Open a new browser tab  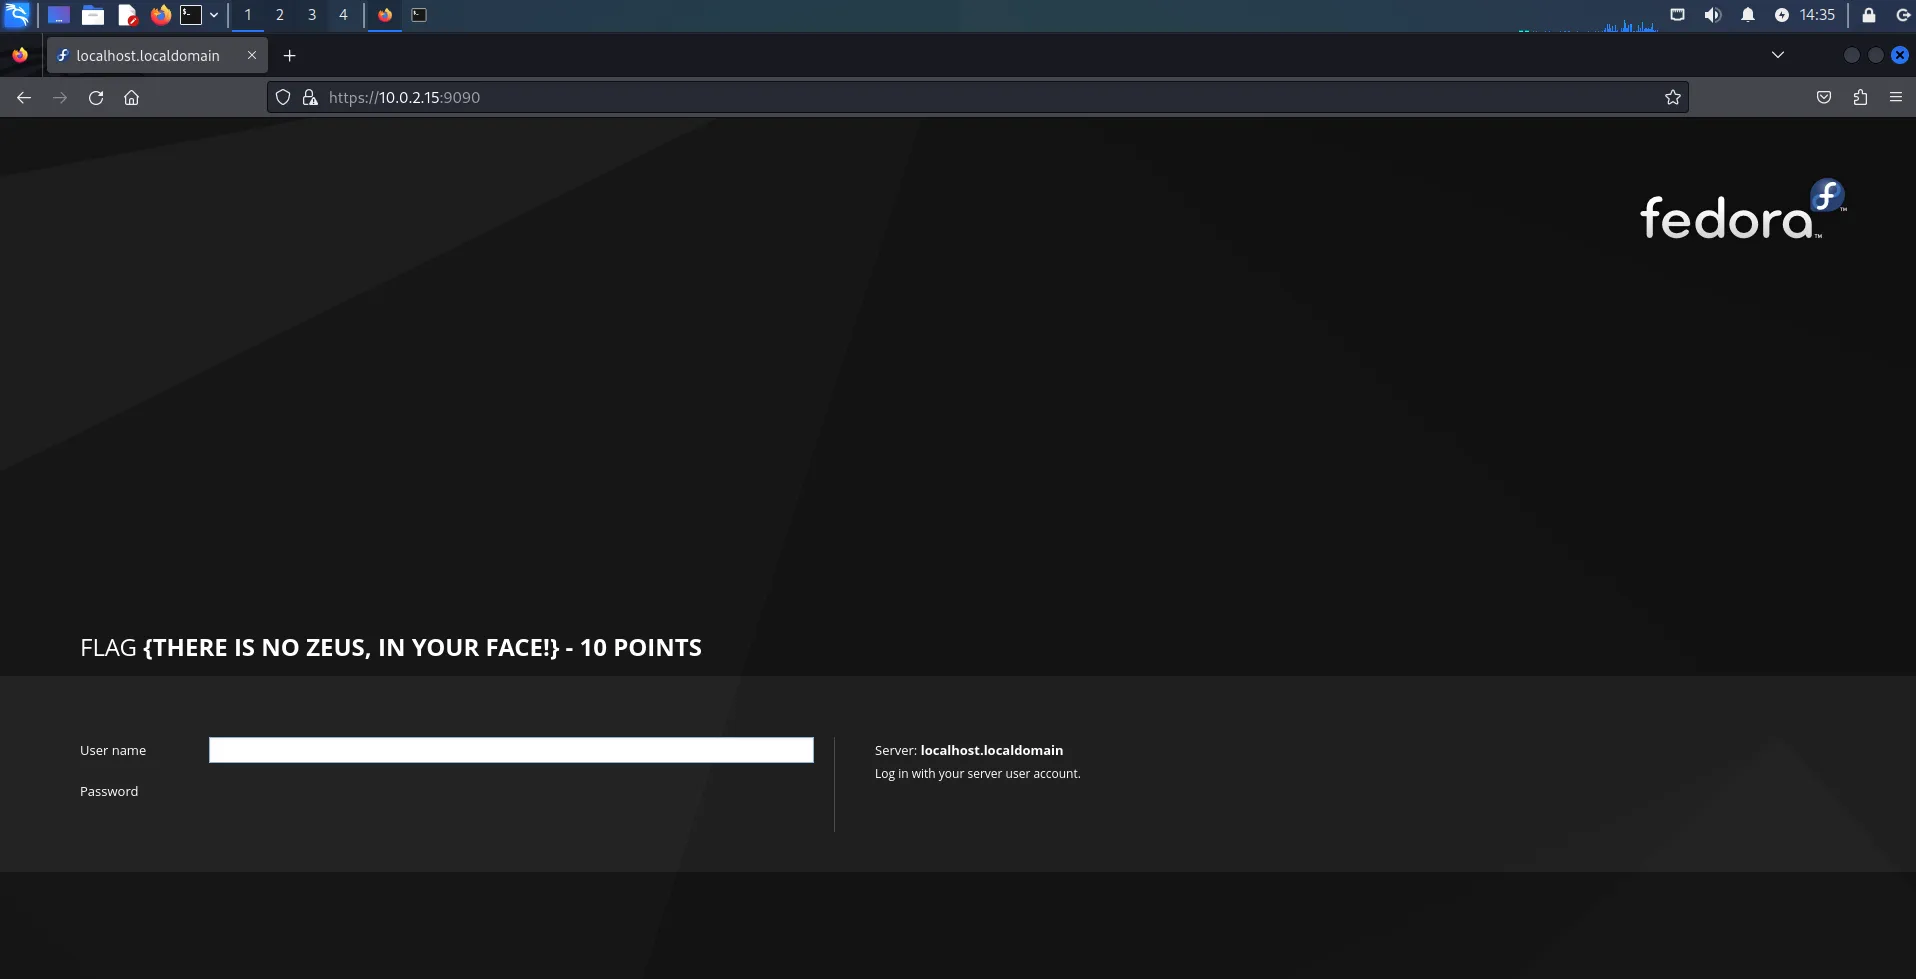pyautogui.click(x=290, y=55)
